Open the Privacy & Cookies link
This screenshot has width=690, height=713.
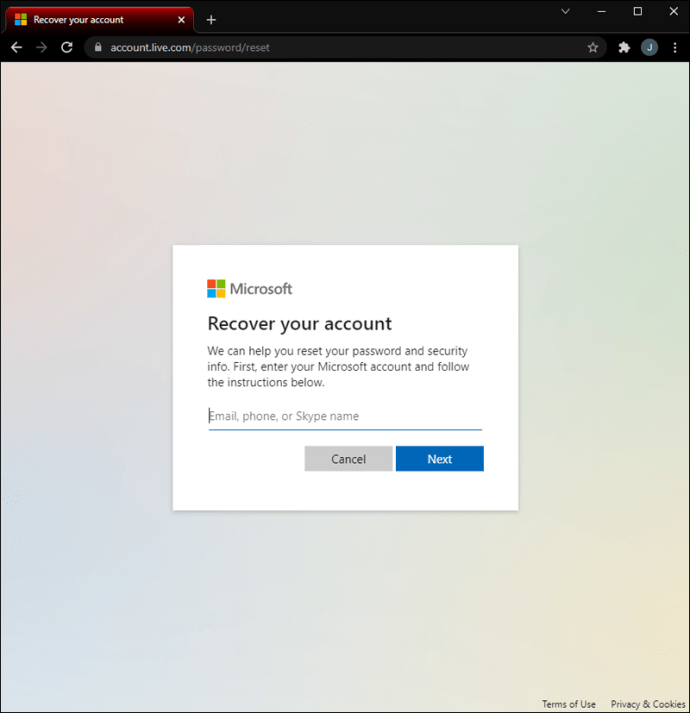[648, 704]
